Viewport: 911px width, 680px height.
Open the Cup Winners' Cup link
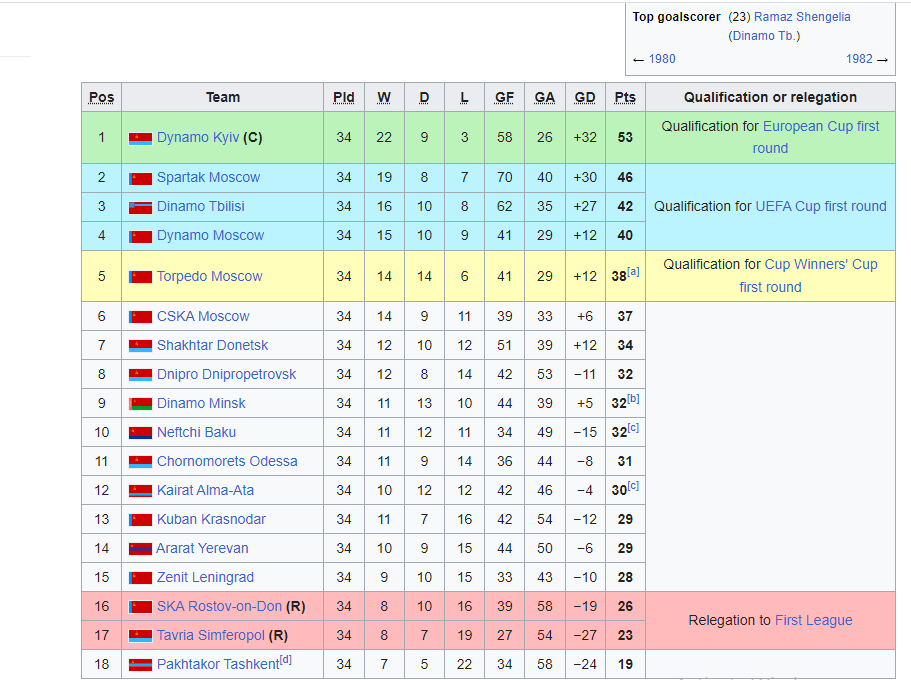coord(820,265)
